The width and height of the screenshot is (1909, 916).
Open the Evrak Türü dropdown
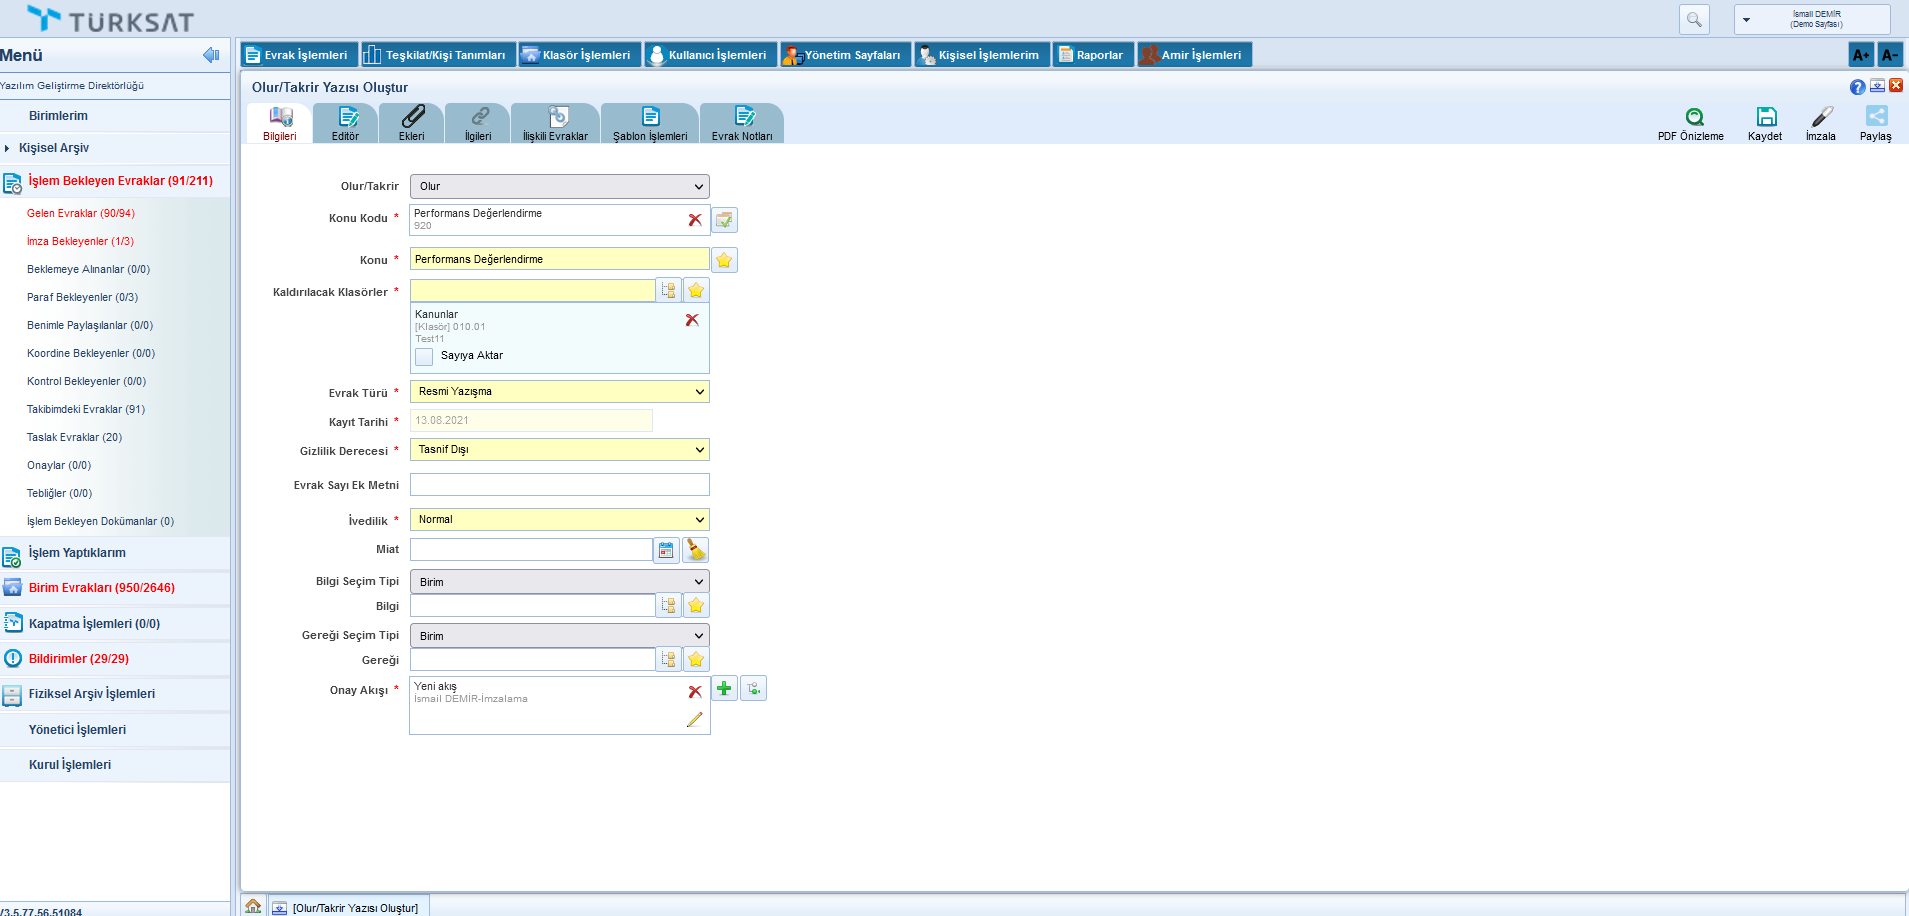click(559, 392)
